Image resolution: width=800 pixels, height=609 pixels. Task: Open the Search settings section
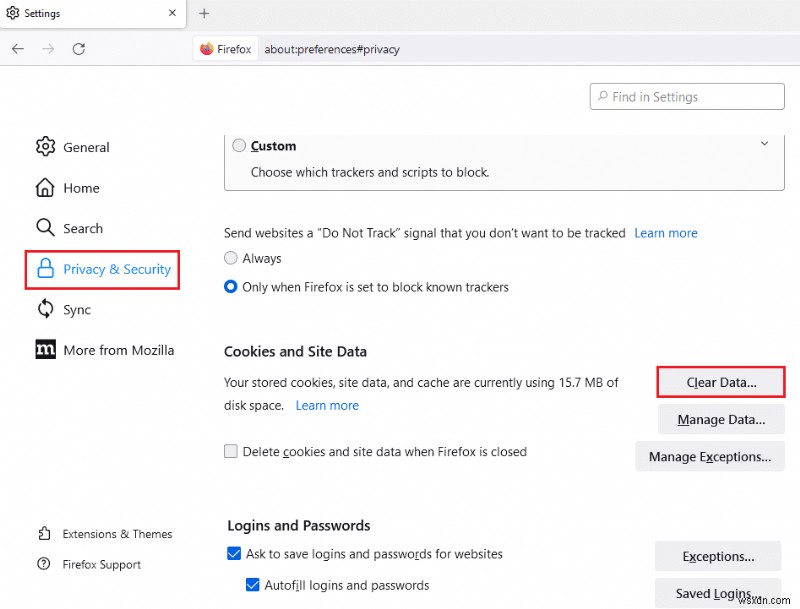click(x=83, y=228)
